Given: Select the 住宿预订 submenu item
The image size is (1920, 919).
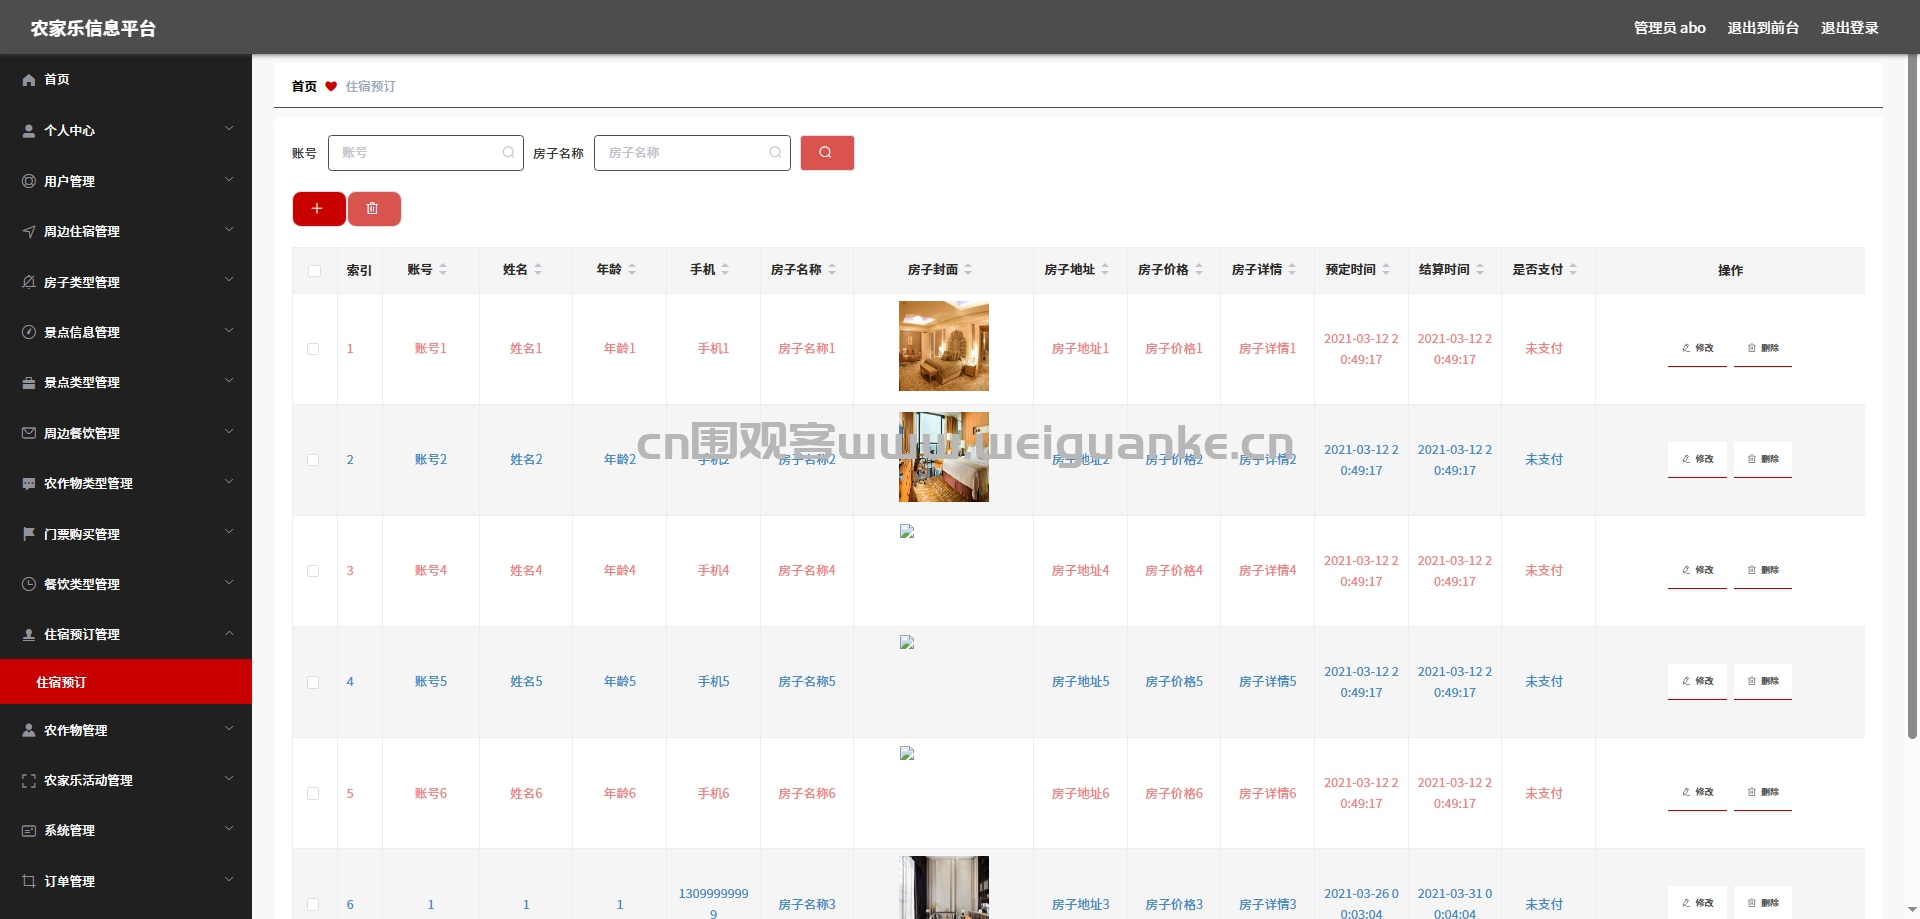Looking at the screenshot, I should point(126,682).
